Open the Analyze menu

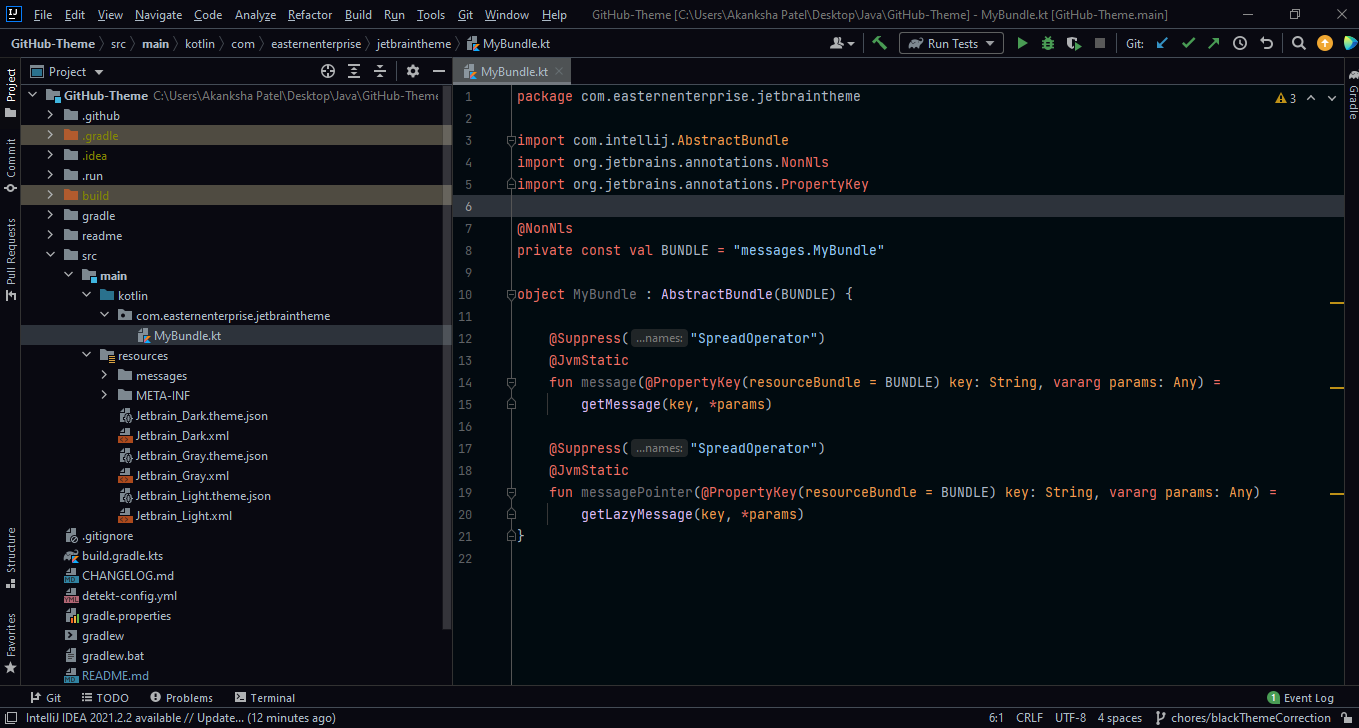(255, 15)
